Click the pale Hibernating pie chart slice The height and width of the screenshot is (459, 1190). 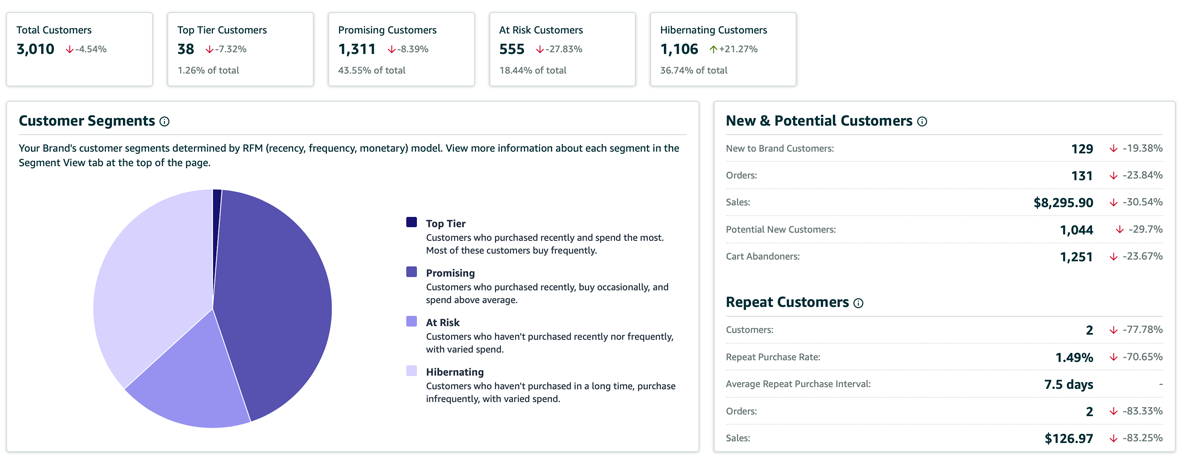click(150, 280)
